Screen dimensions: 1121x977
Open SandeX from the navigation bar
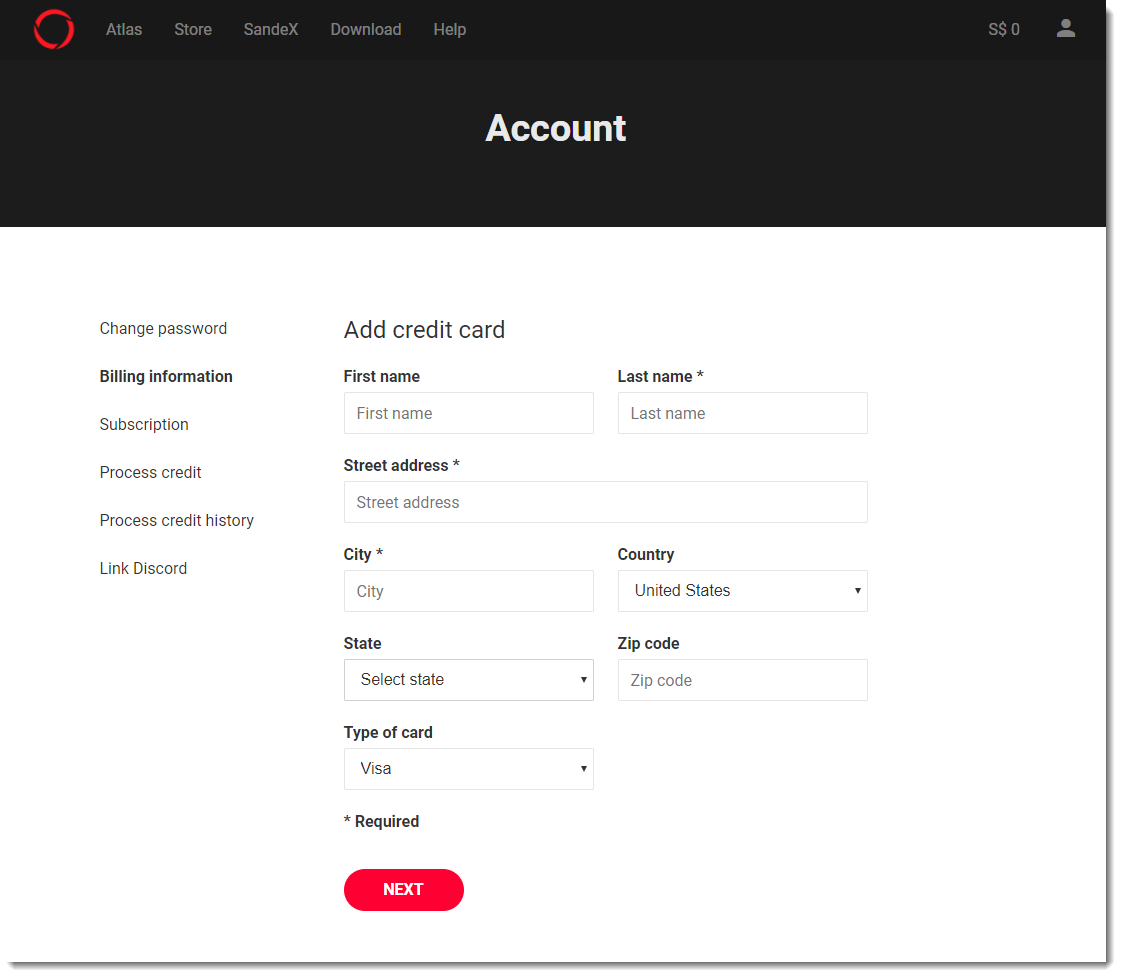click(271, 30)
